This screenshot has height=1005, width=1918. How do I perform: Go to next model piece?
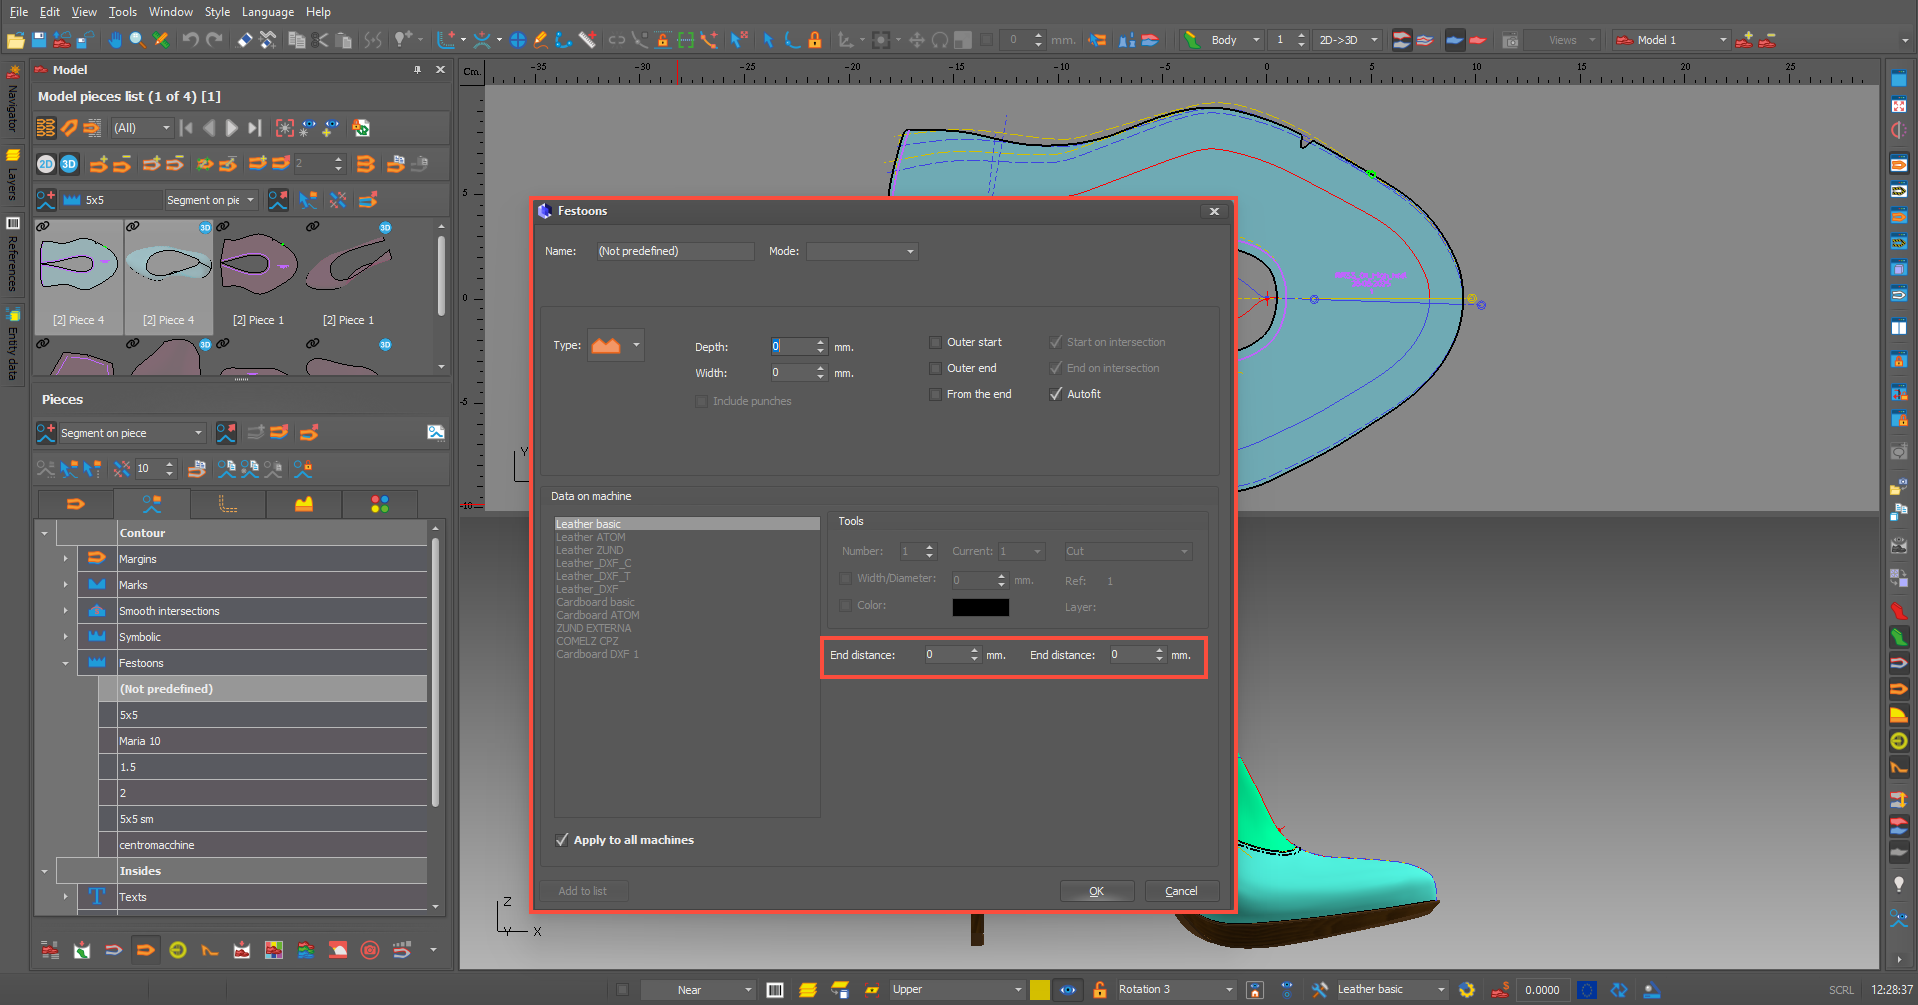click(232, 128)
